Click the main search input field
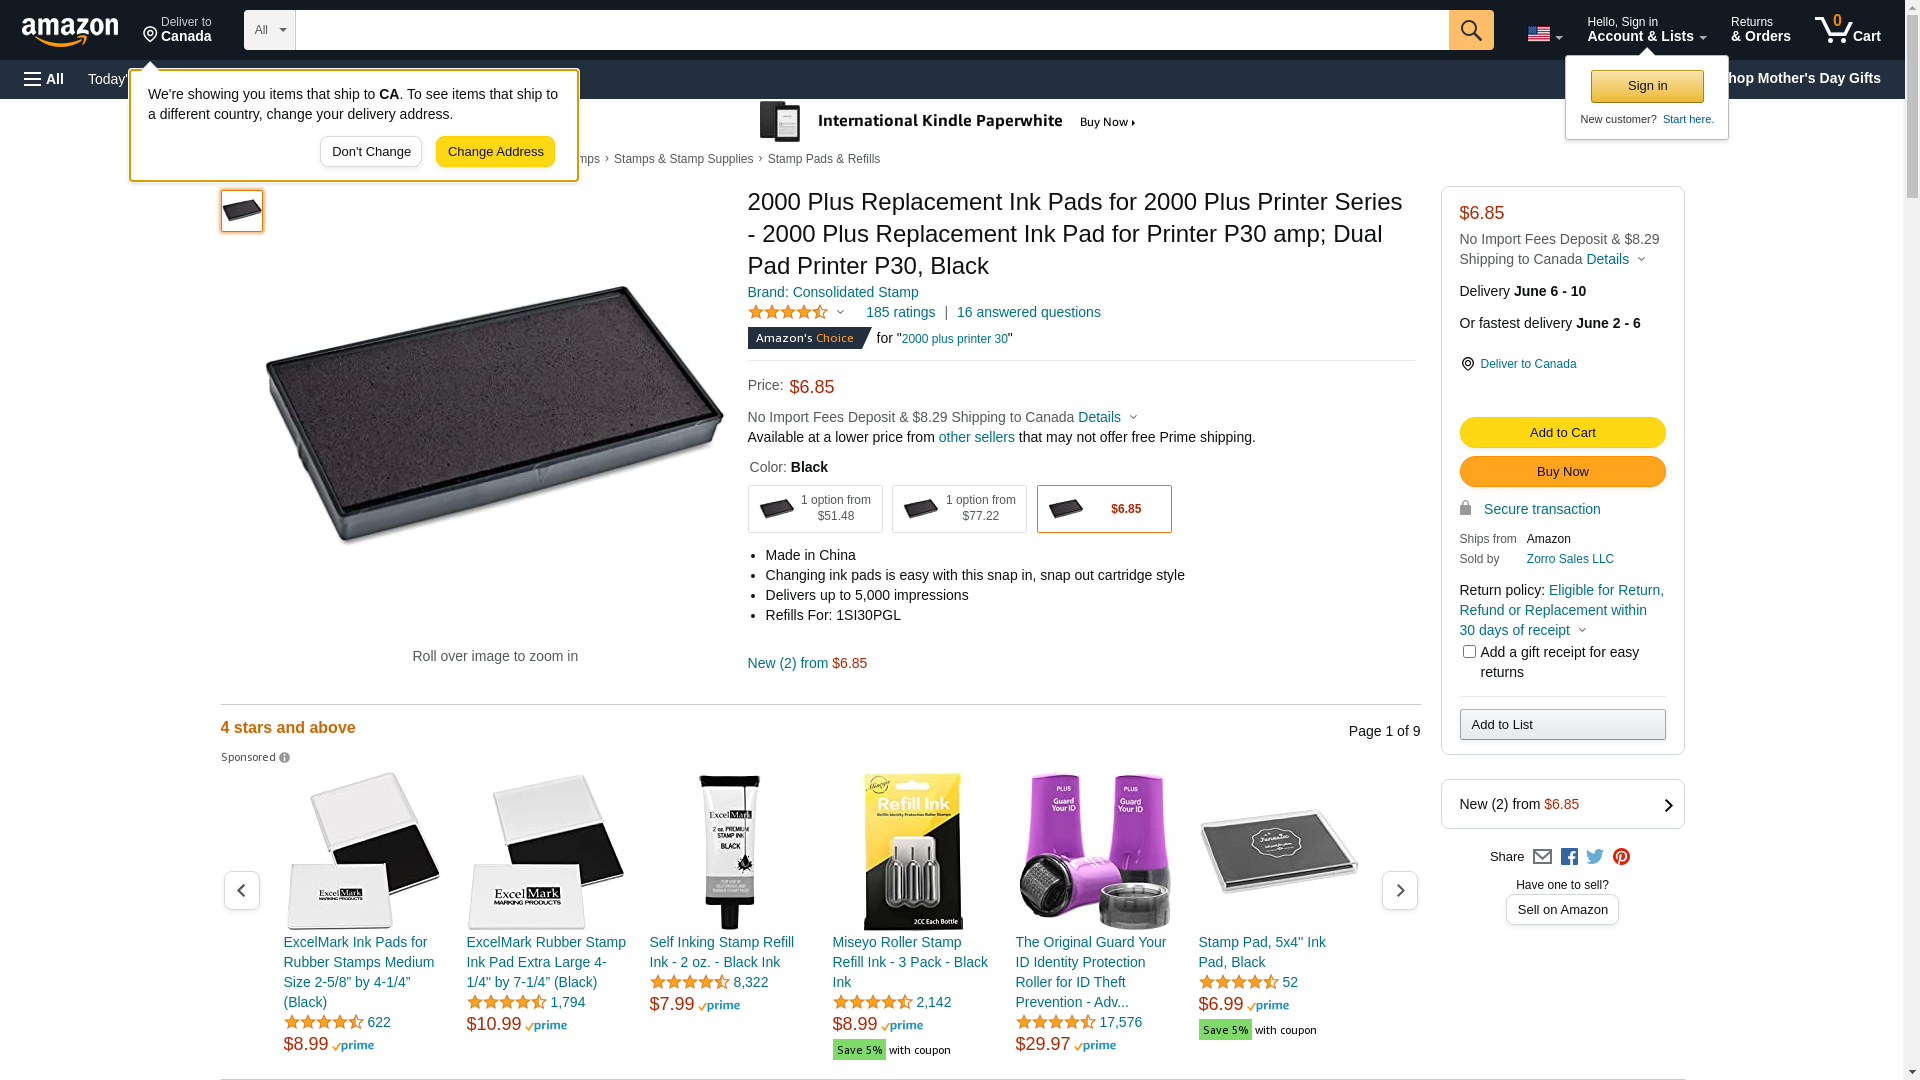The width and height of the screenshot is (1920, 1080). (871, 30)
